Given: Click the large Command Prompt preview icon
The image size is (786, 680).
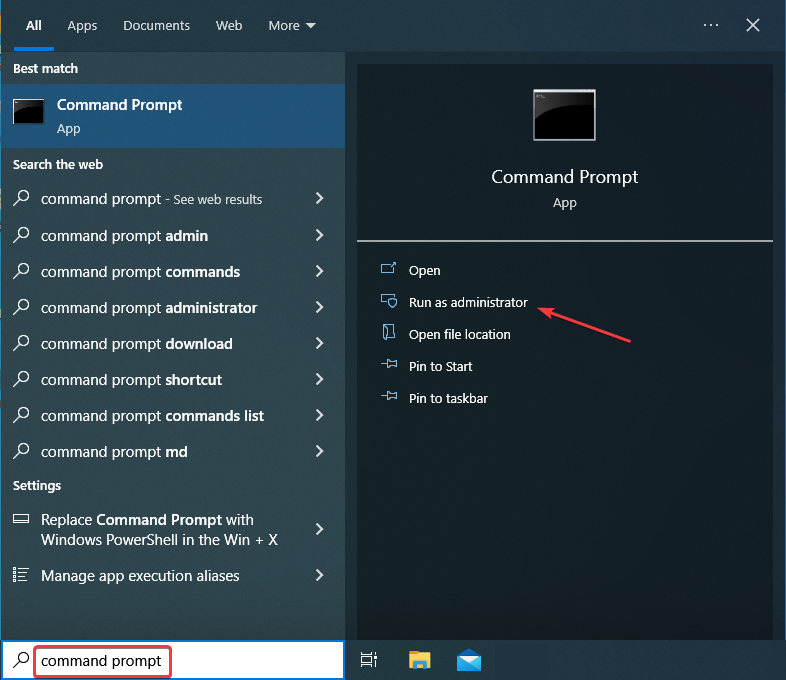Looking at the screenshot, I should (x=564, y=115).
